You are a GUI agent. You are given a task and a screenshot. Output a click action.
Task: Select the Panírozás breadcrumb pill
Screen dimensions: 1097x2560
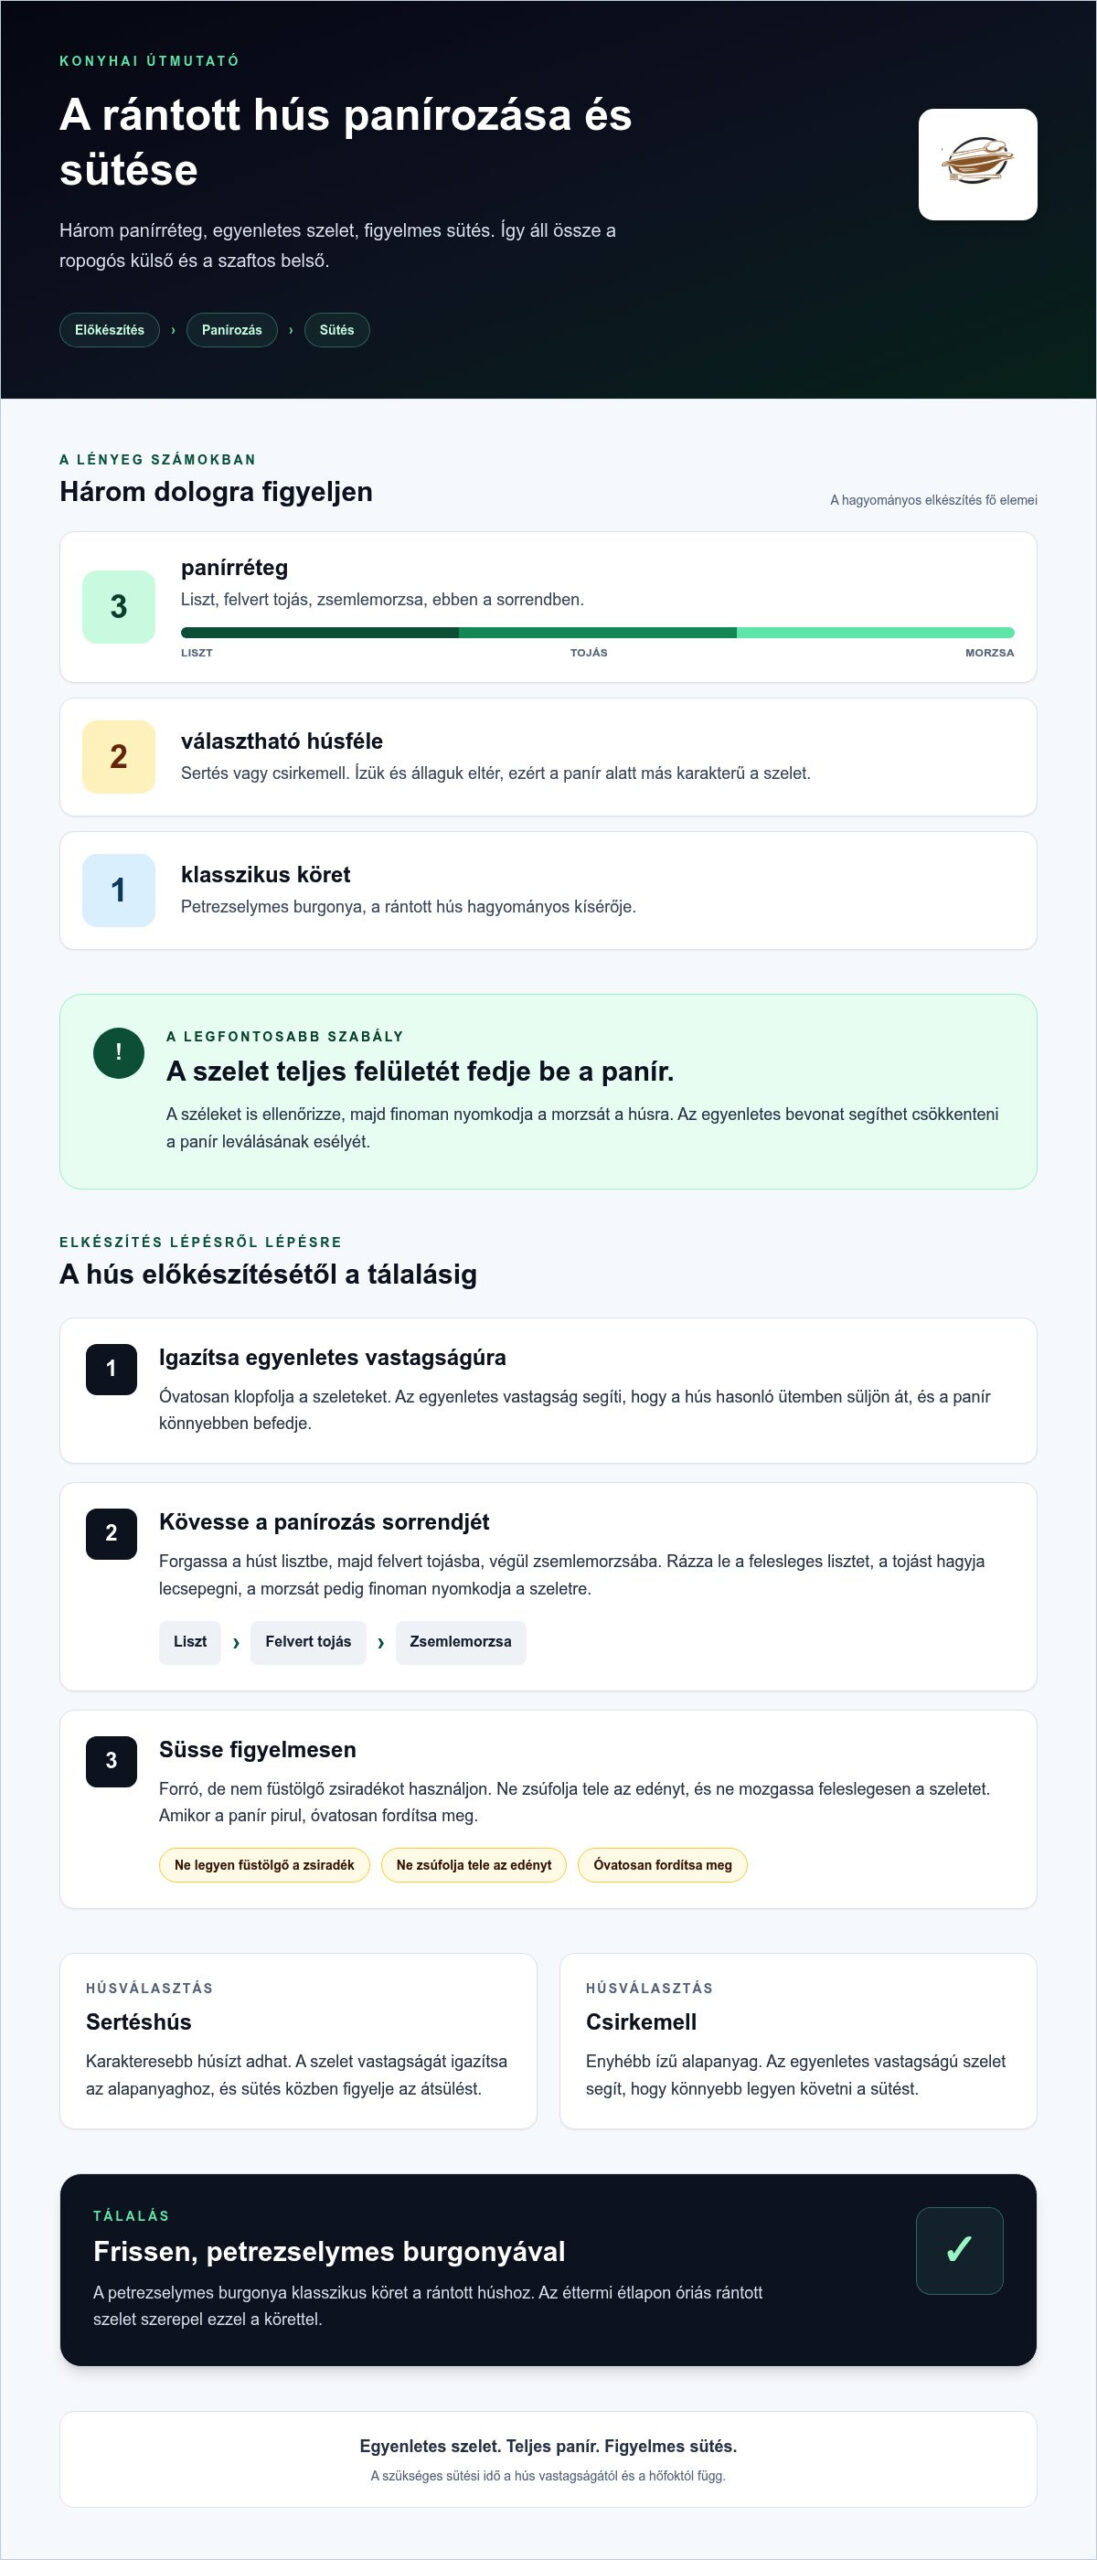(x=232, y=330)
